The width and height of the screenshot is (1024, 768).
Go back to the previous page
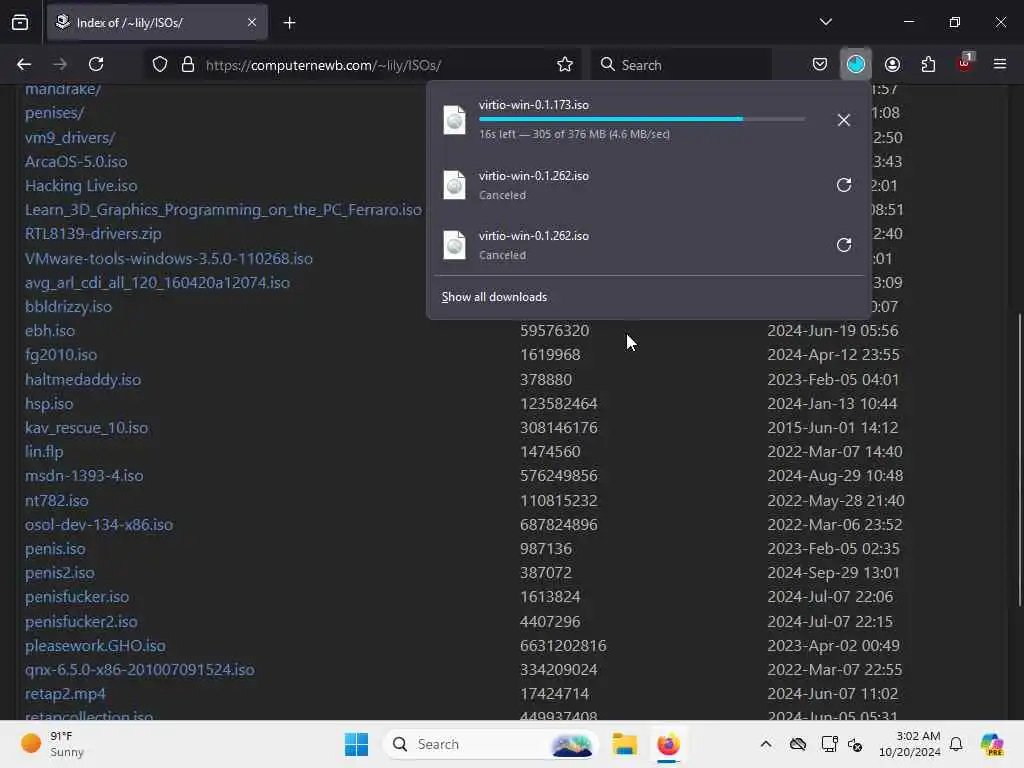coord(24,64)
